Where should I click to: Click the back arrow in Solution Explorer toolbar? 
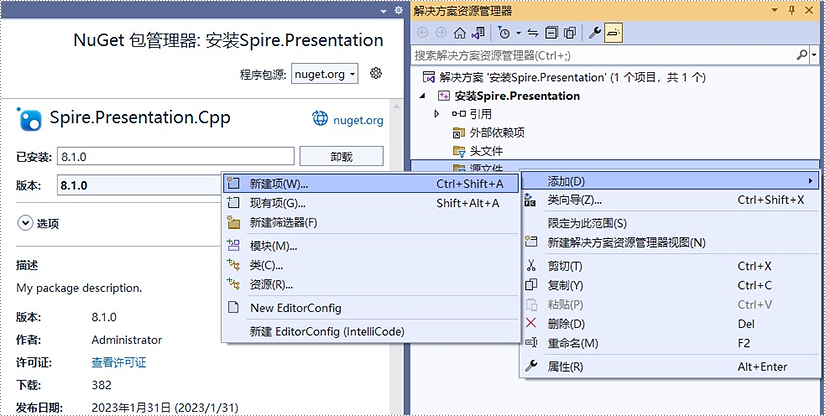pyautogui.click(x=422, y=33)
